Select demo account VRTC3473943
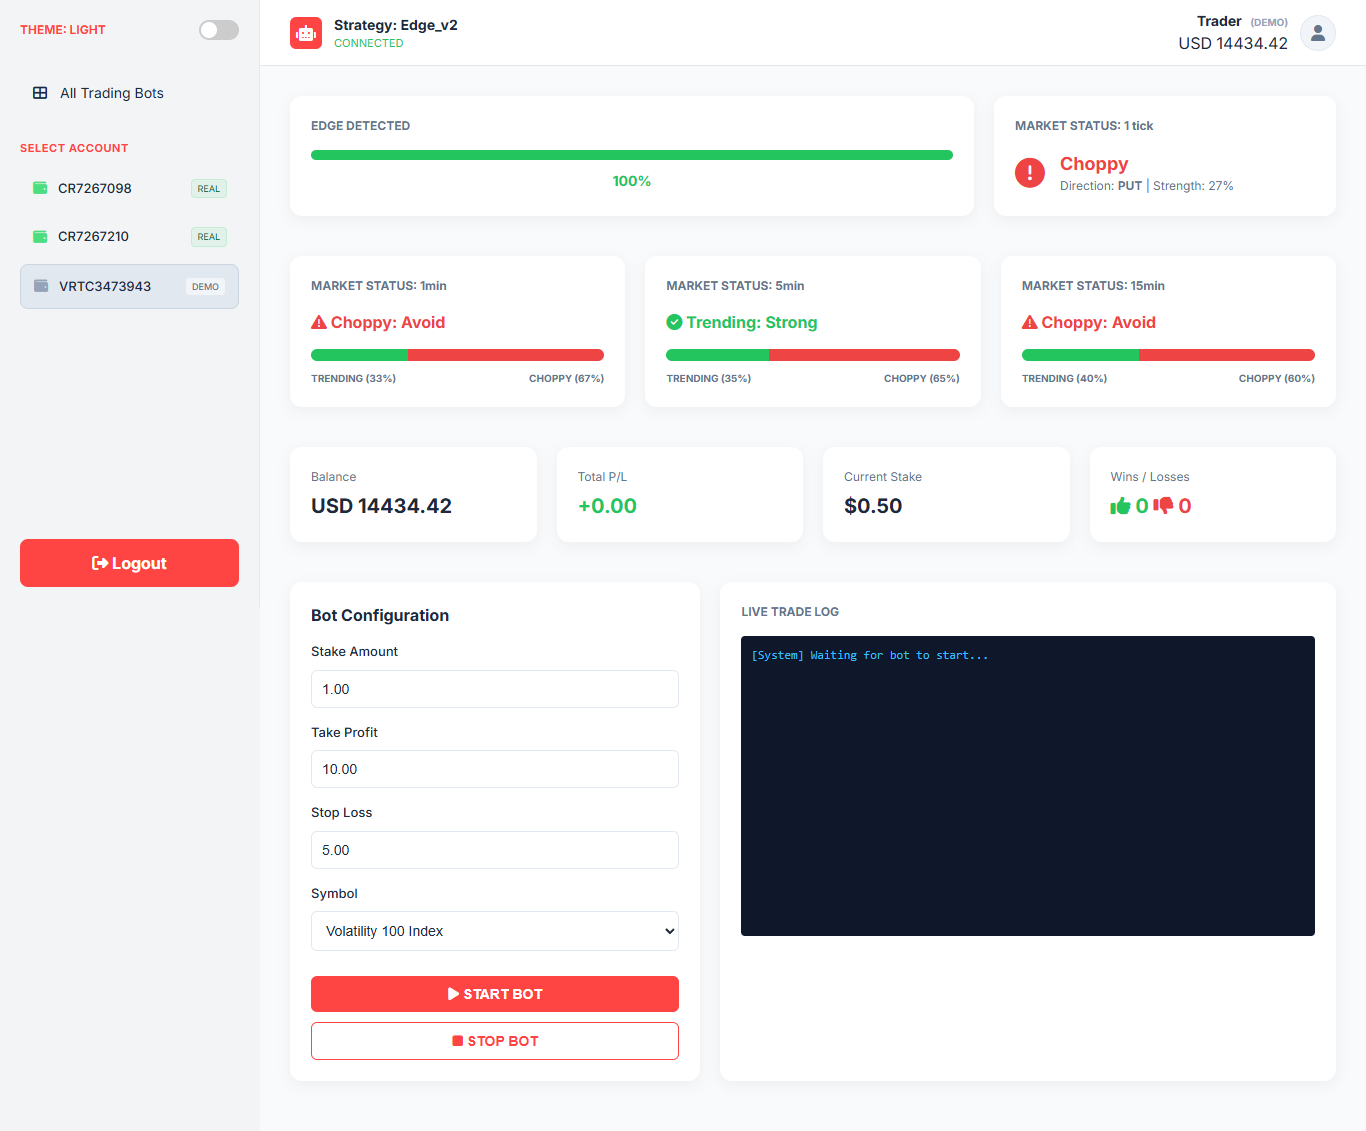Image resolution: width=1366 pixels, height=1131 pixels. click(130, 286)
